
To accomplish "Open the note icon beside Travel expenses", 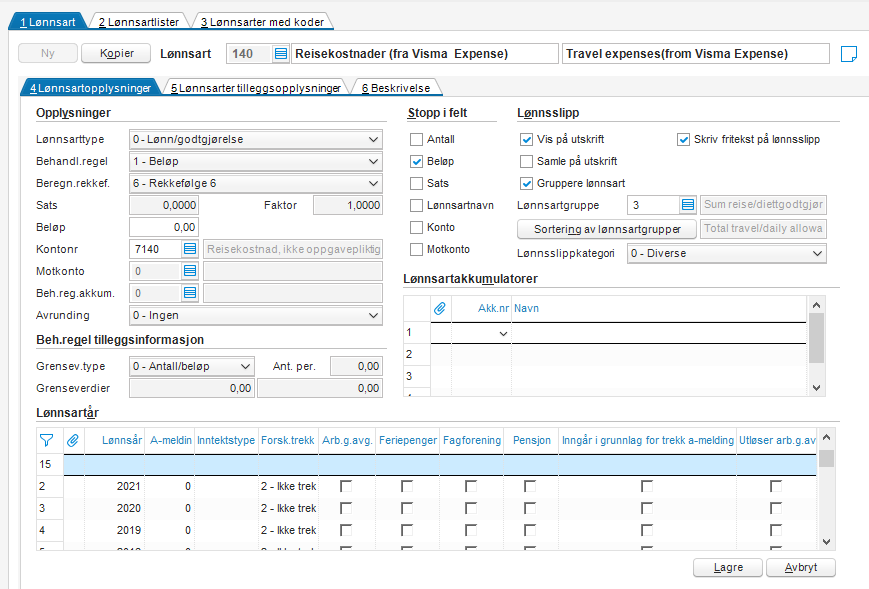I will (848, 54).
